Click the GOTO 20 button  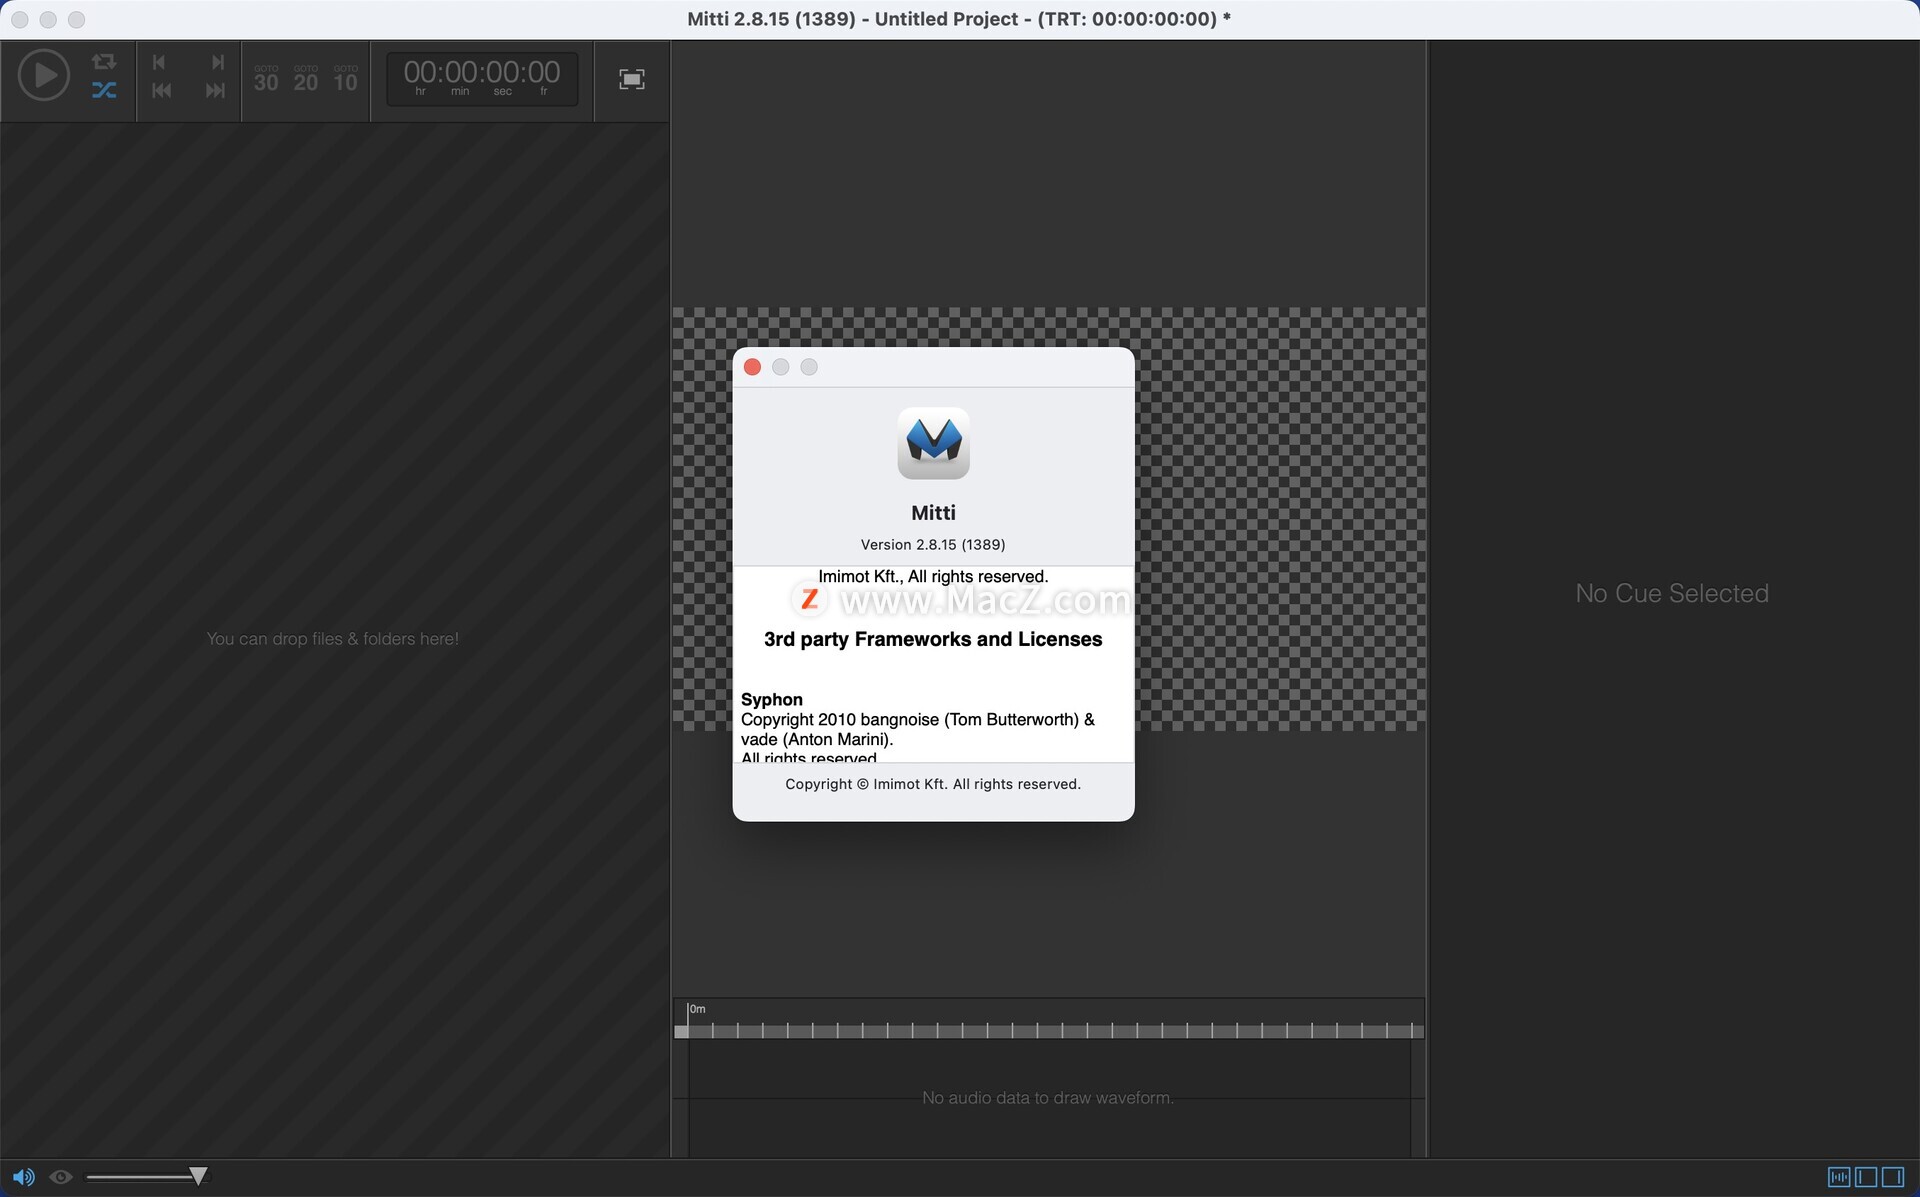click(306, 79)
